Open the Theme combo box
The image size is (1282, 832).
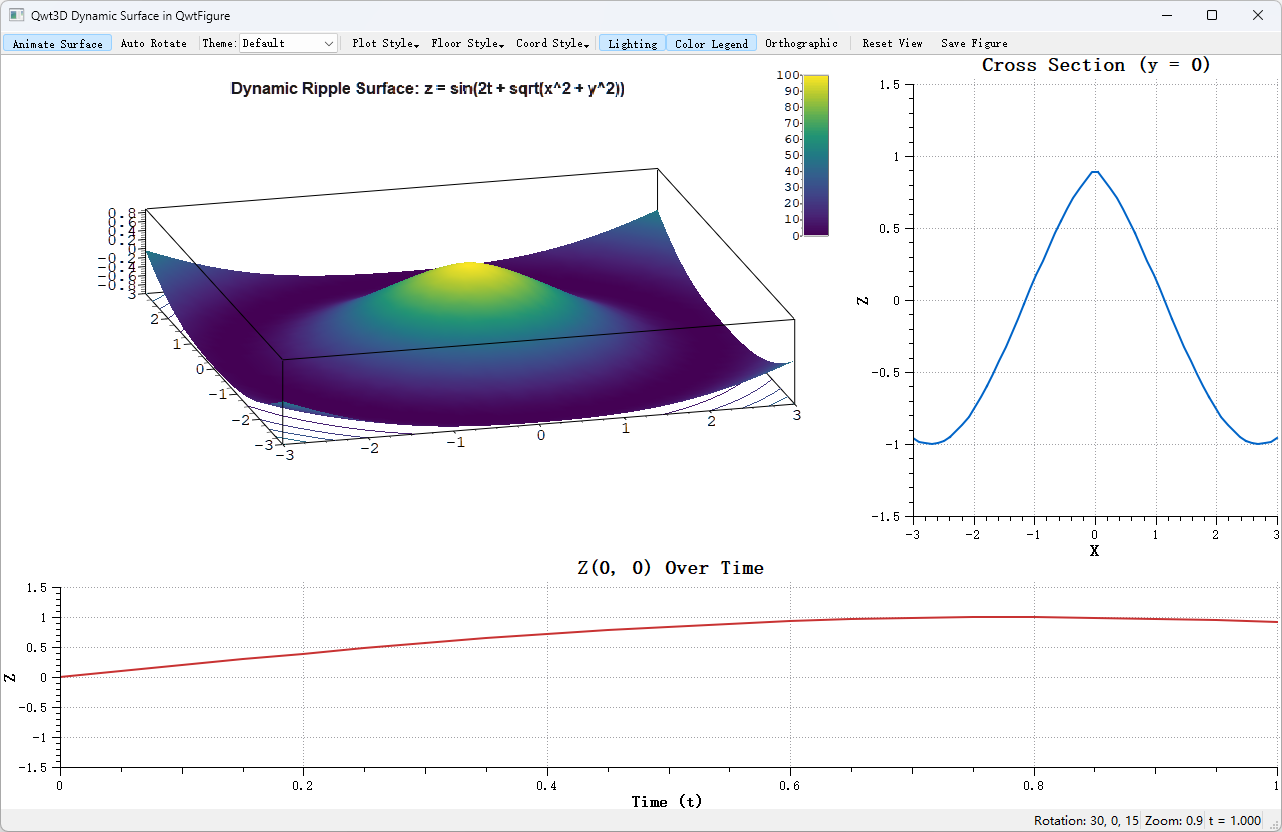[288, 43]
